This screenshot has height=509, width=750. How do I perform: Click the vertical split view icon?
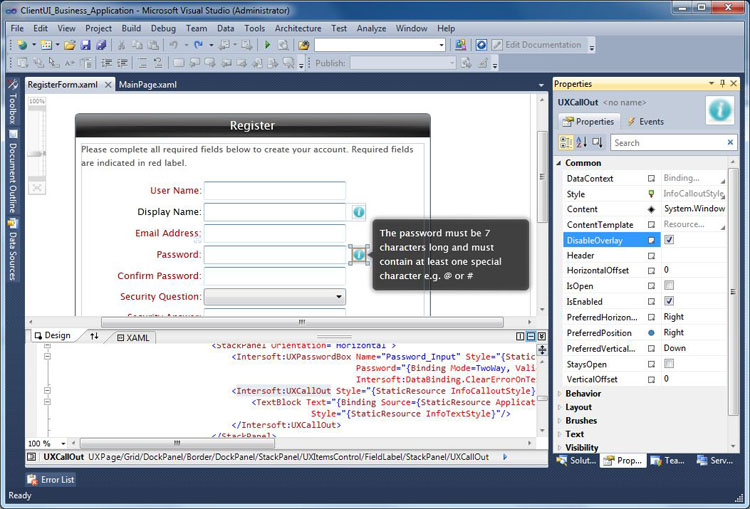pyautogui.click(x=520, y=336)
